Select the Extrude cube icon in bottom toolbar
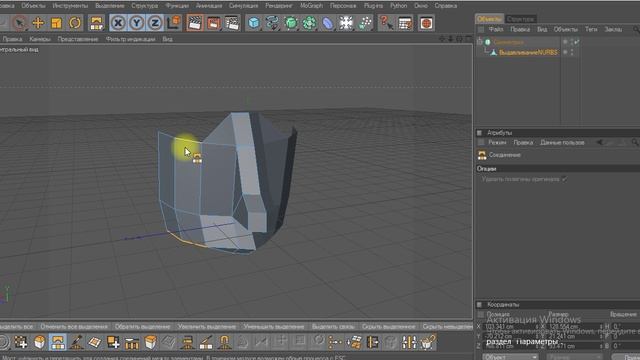 pos(150,342)
